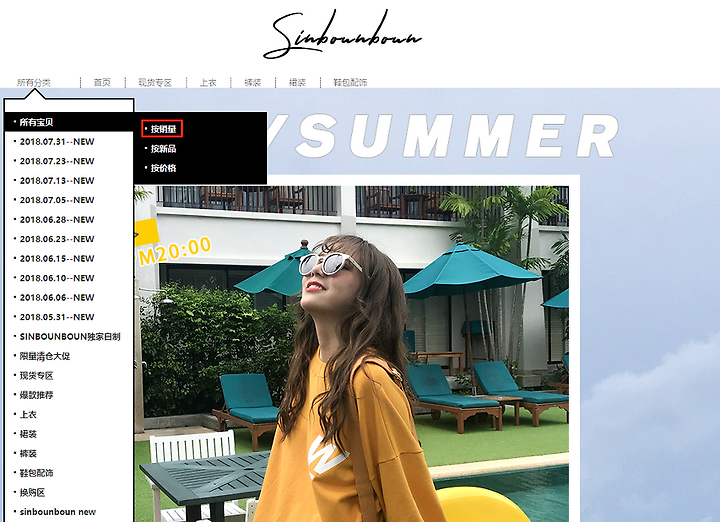This screenshot has height=522, width=720.
Task: Open 裤装 in the top navigation
Action: point(253,83)
